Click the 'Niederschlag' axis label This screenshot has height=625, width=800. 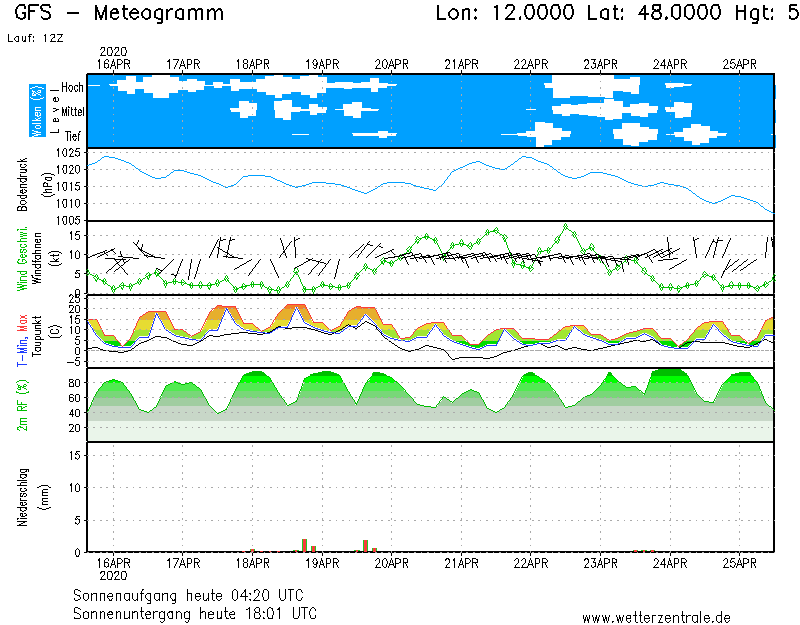pyautogui.click(x=22, y=497)
